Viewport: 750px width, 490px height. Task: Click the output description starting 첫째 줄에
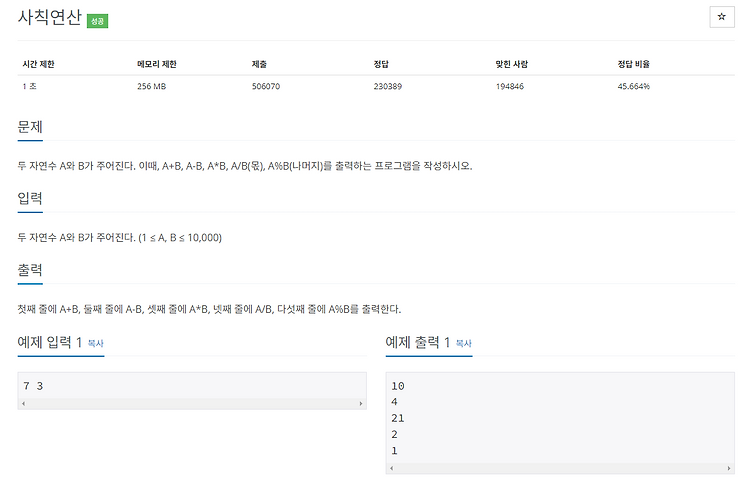209,309
